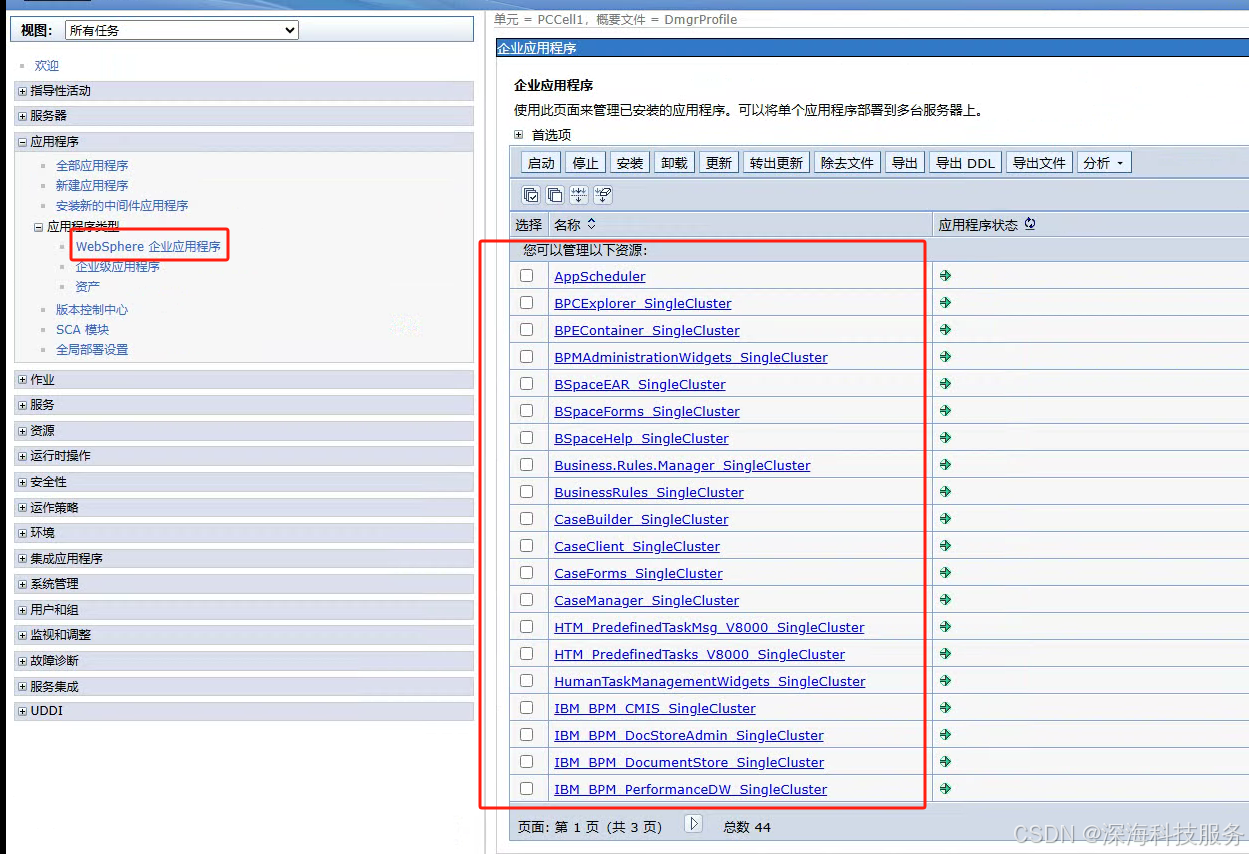The width and height of the screenshot is (1249, 854).
Task: Click the 卸载 button
Action: click(674, 163)
